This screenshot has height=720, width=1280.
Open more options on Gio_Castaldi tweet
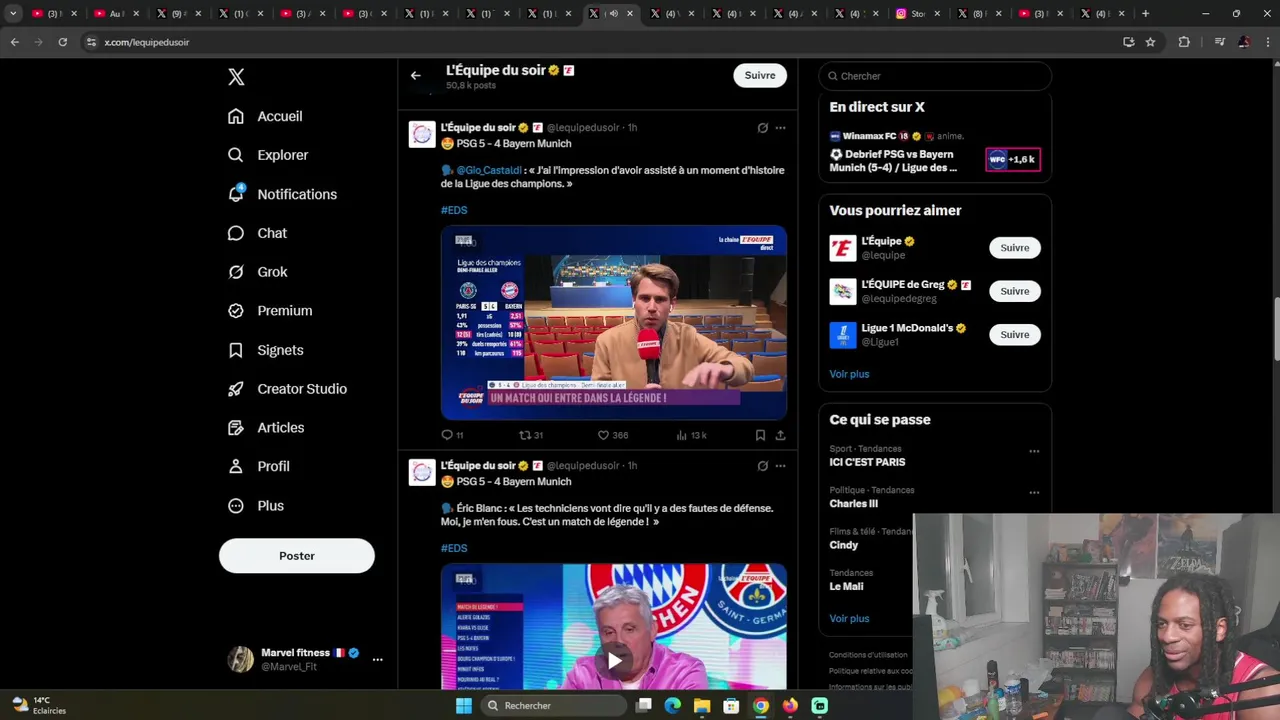pyautogui.click(x=780, y=128)
